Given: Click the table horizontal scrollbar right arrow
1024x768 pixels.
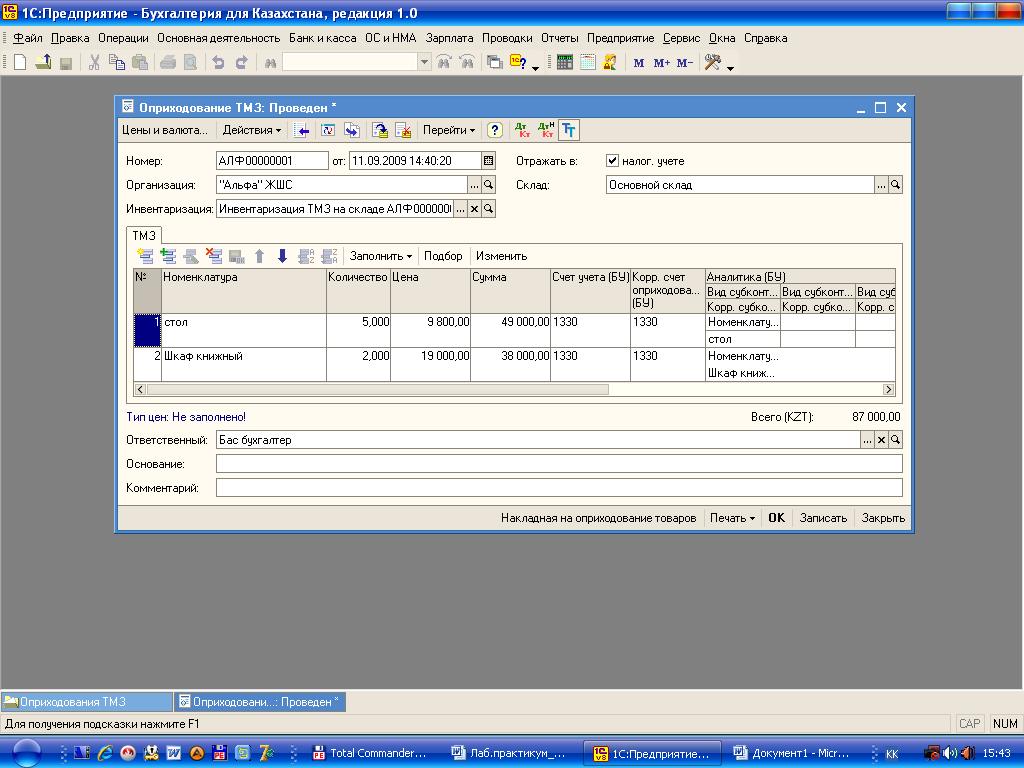Looking at the screenshot, I should [x=888, y=389].
